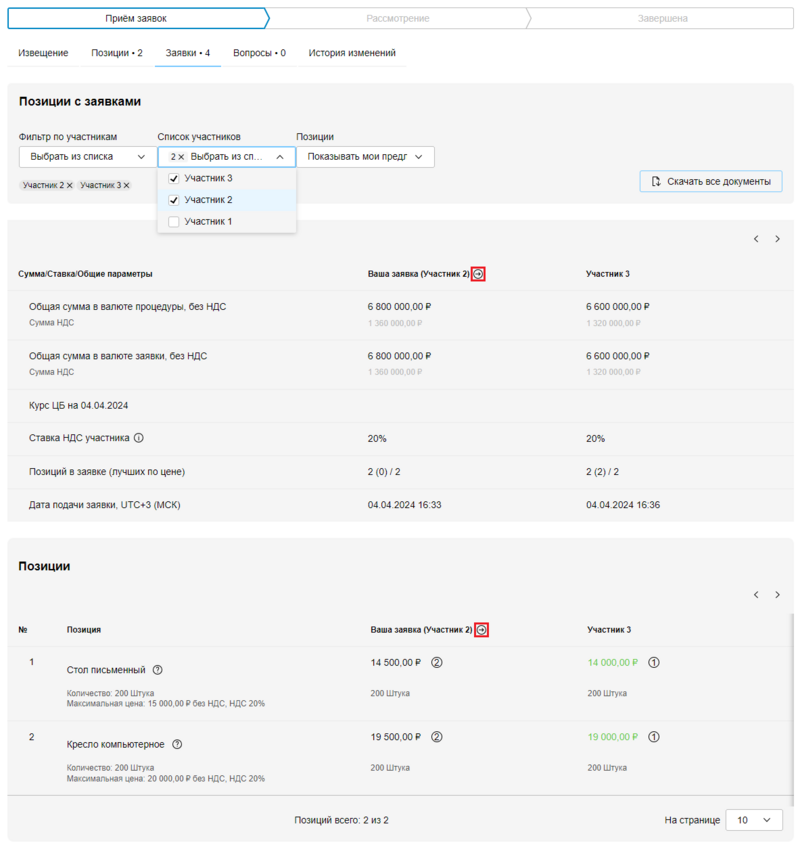
Task: Click help icon beside Стол письменный
Action: [x=158, y=670]
